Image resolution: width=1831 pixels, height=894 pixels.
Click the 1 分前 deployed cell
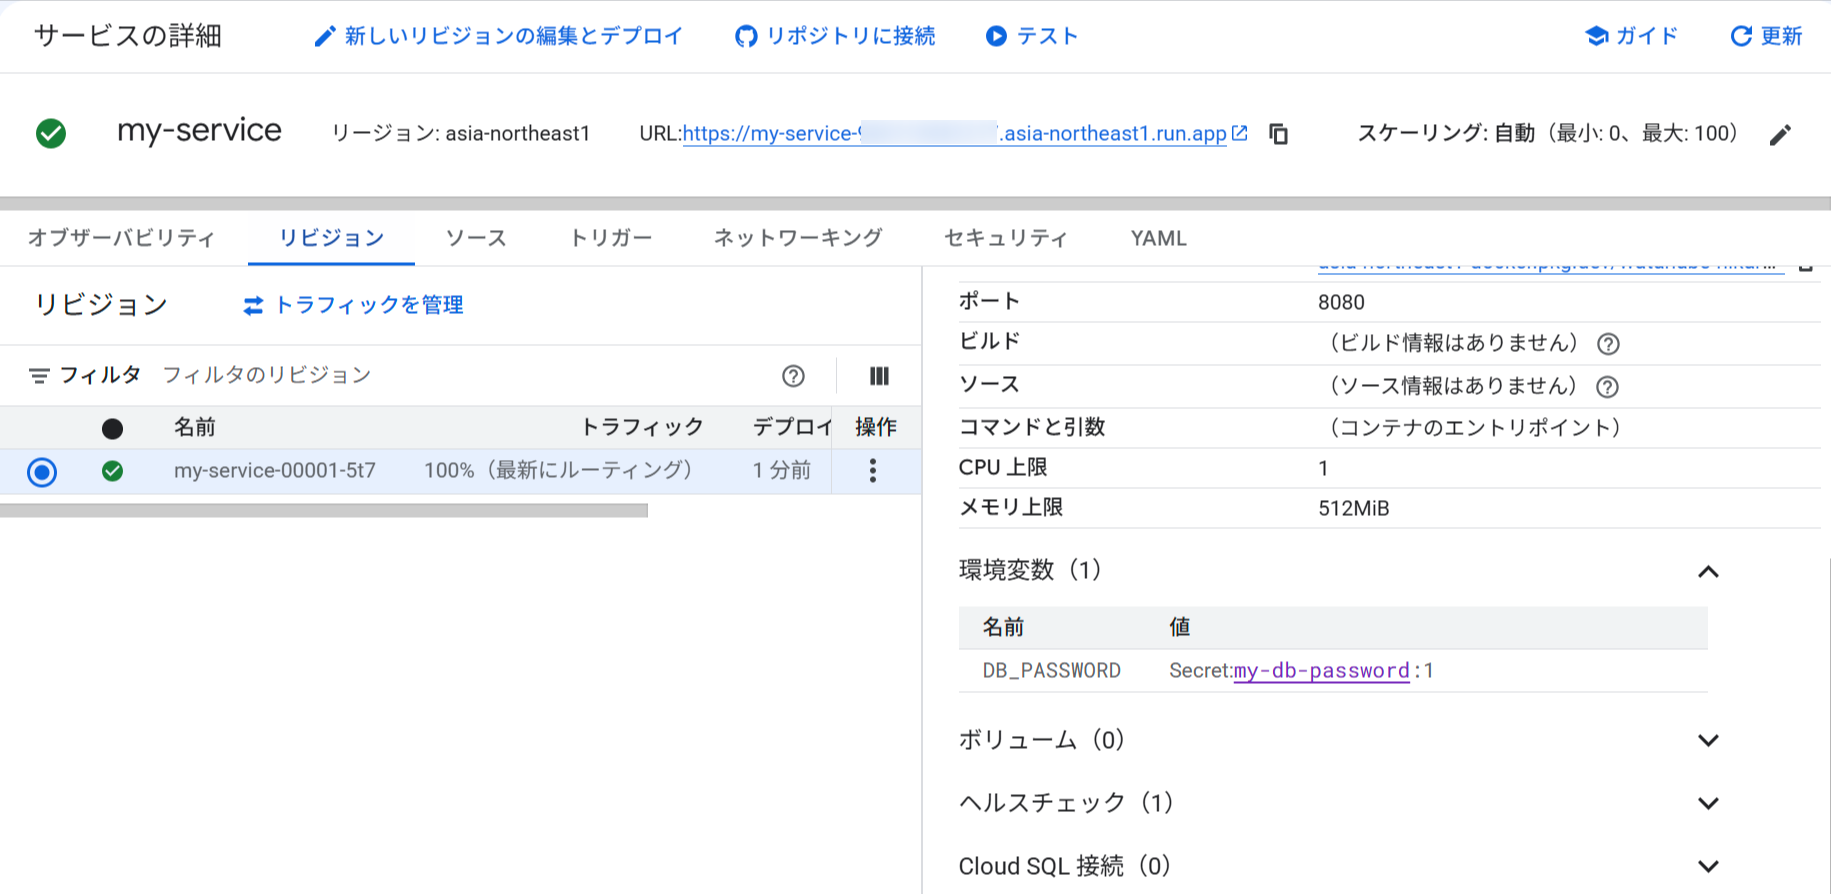[x=782, y=471]
